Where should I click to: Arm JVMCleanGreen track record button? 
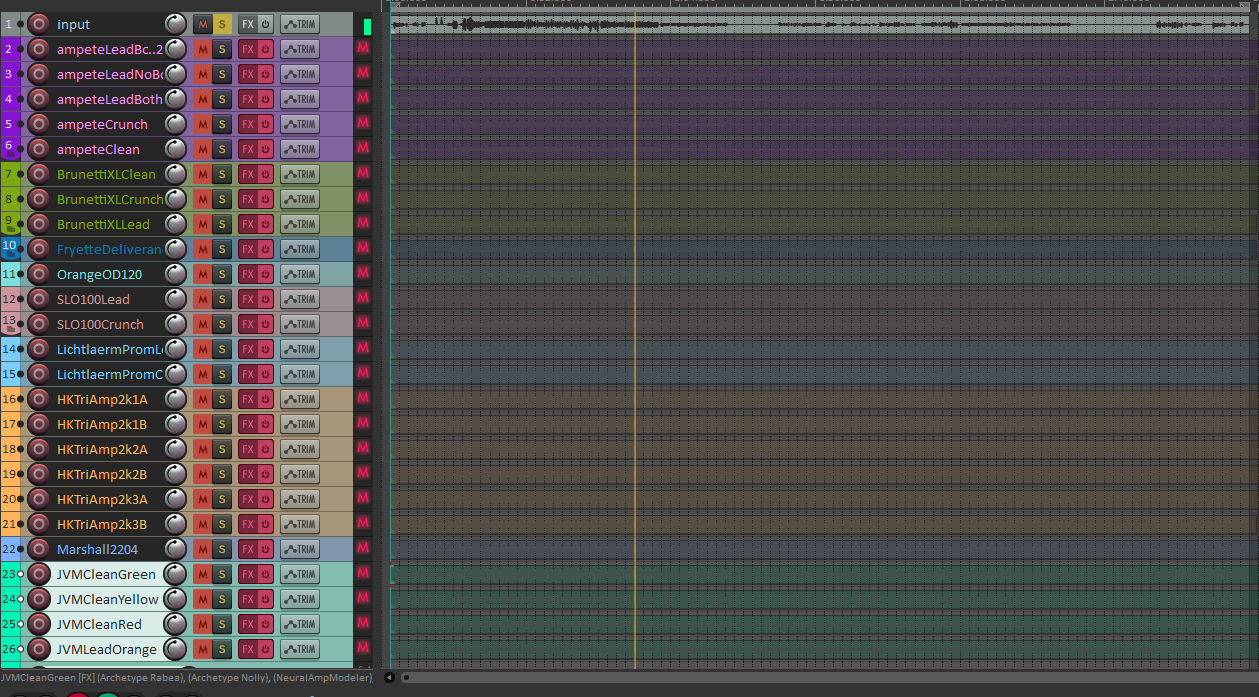(x=39, y=574)
